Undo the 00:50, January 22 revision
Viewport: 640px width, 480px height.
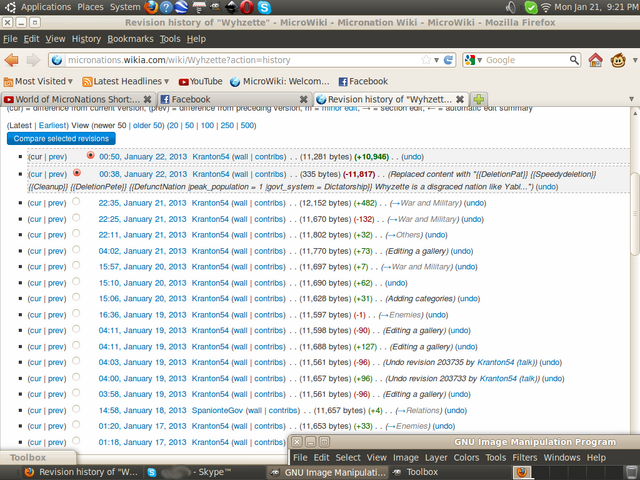(x=412, y=157)
